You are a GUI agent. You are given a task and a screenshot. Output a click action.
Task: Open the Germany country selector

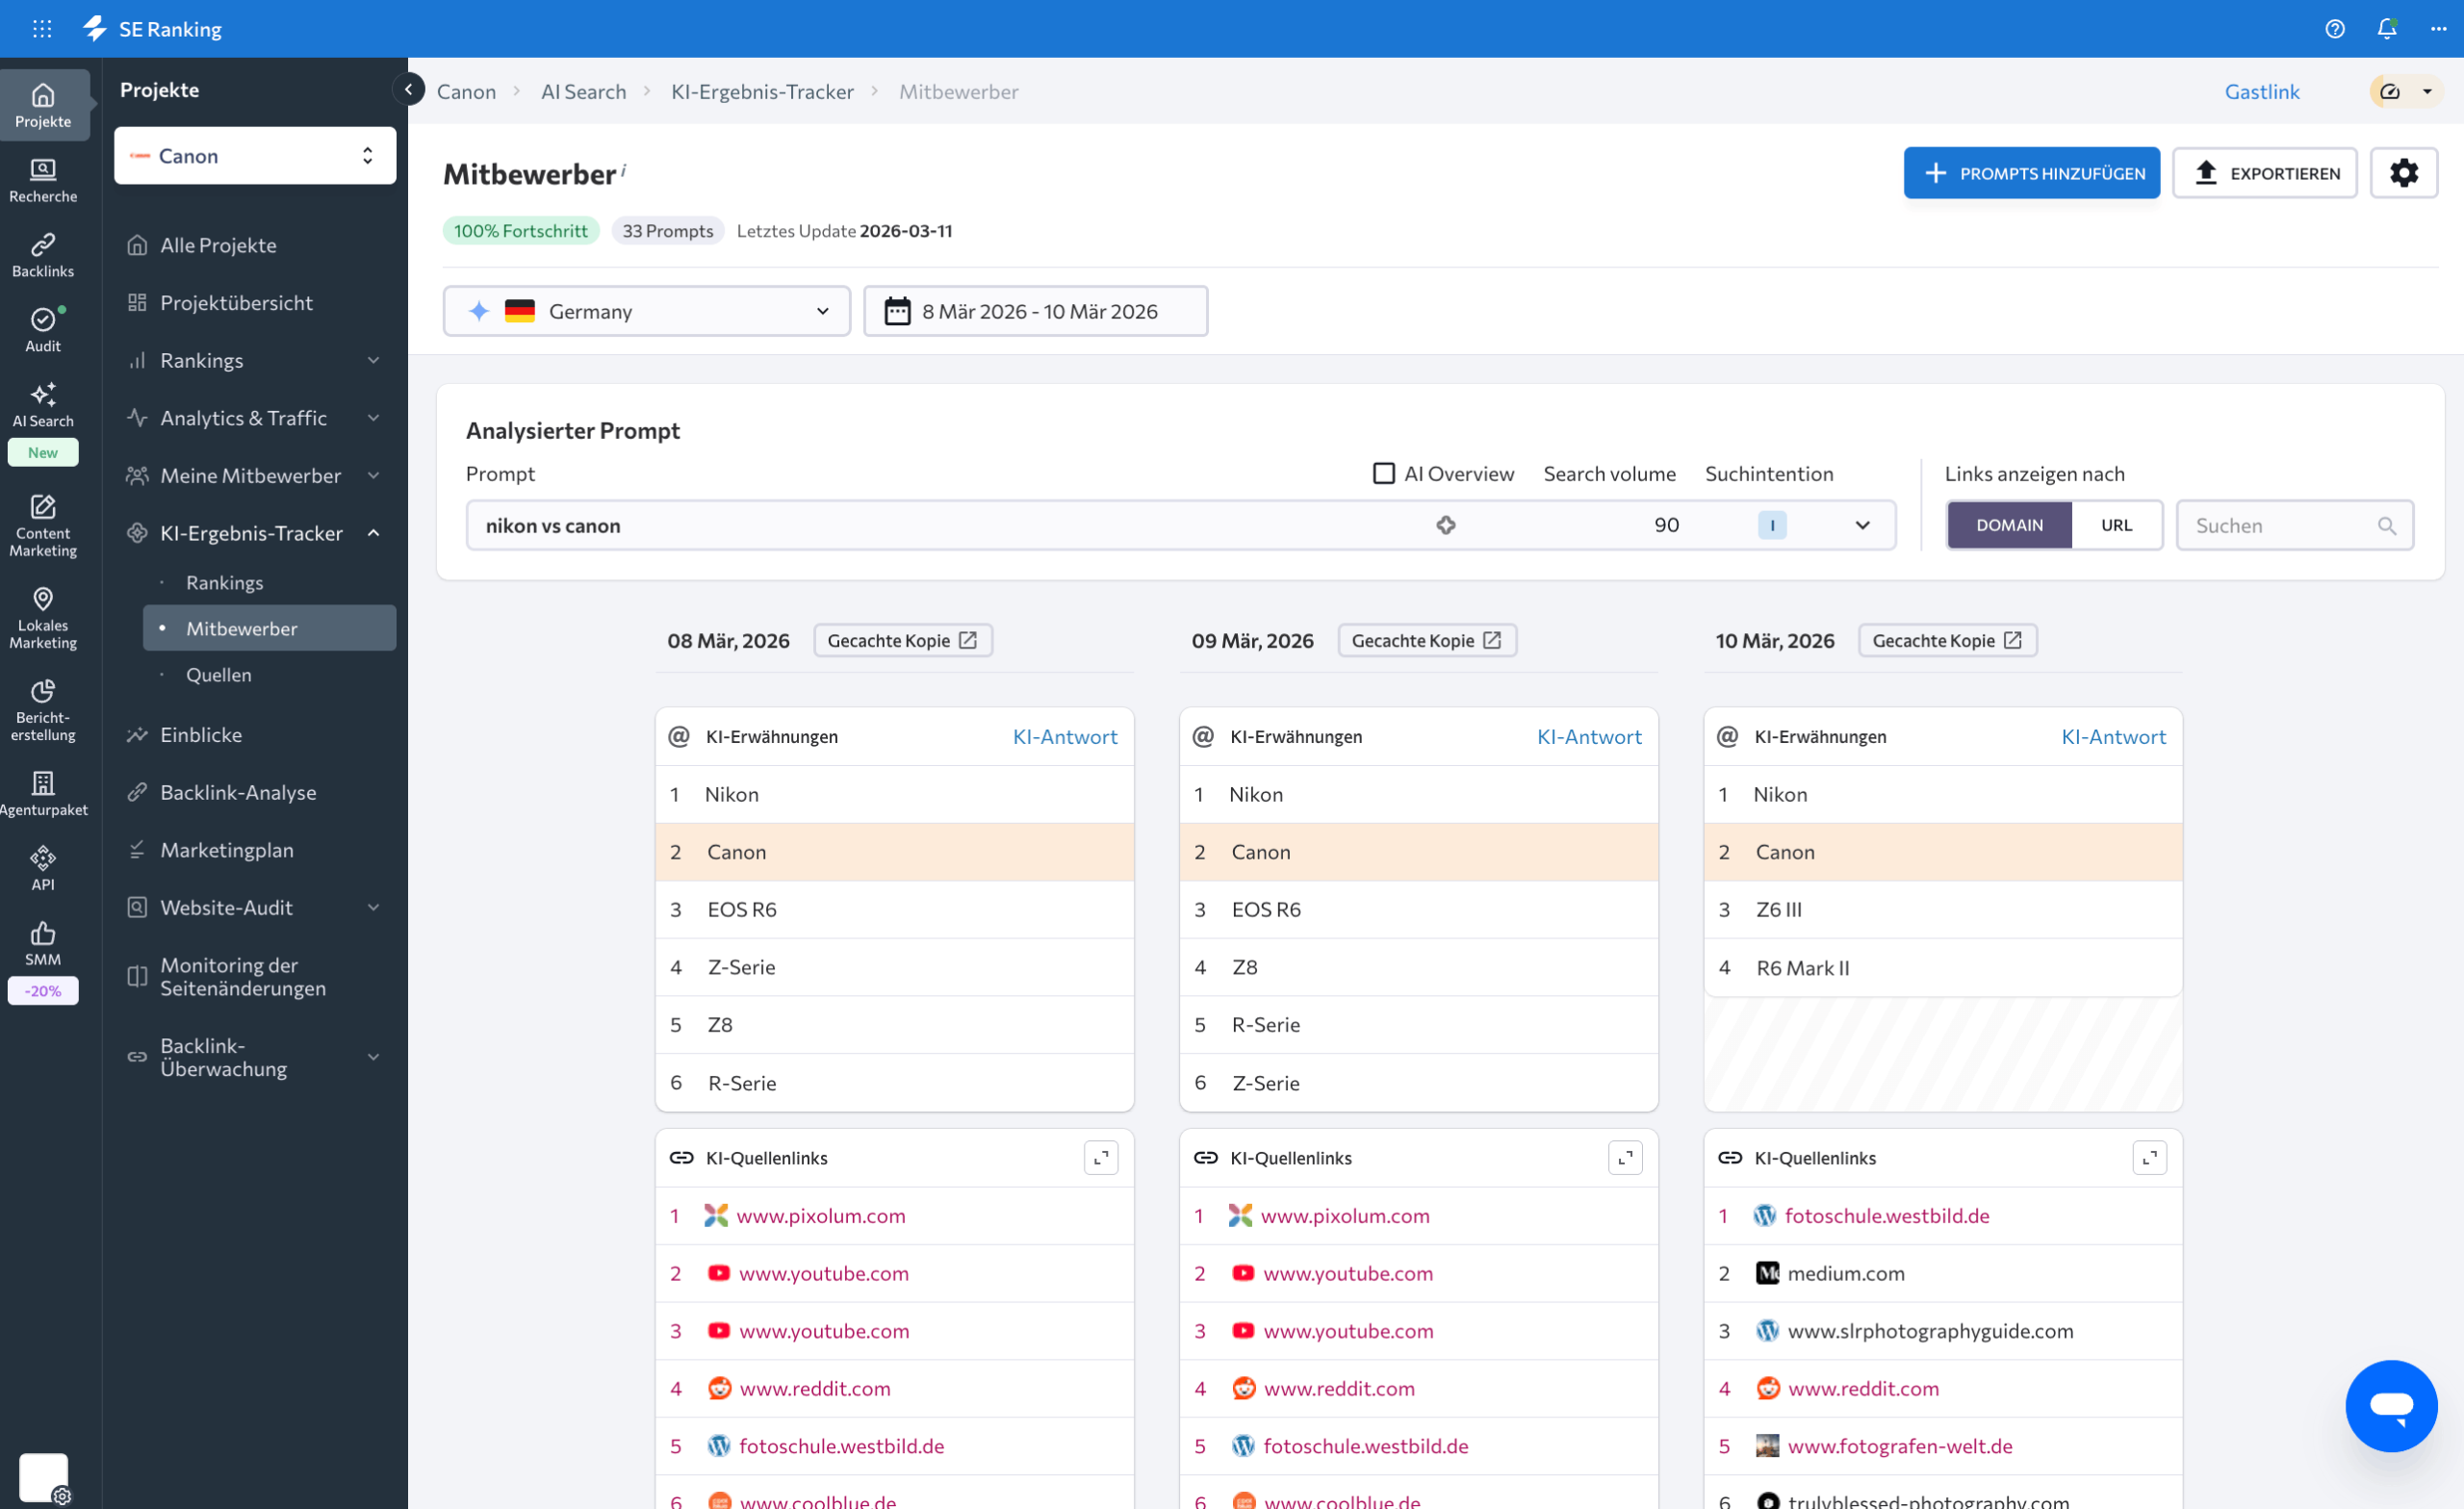pyautogui.click(x=647, y=311)
